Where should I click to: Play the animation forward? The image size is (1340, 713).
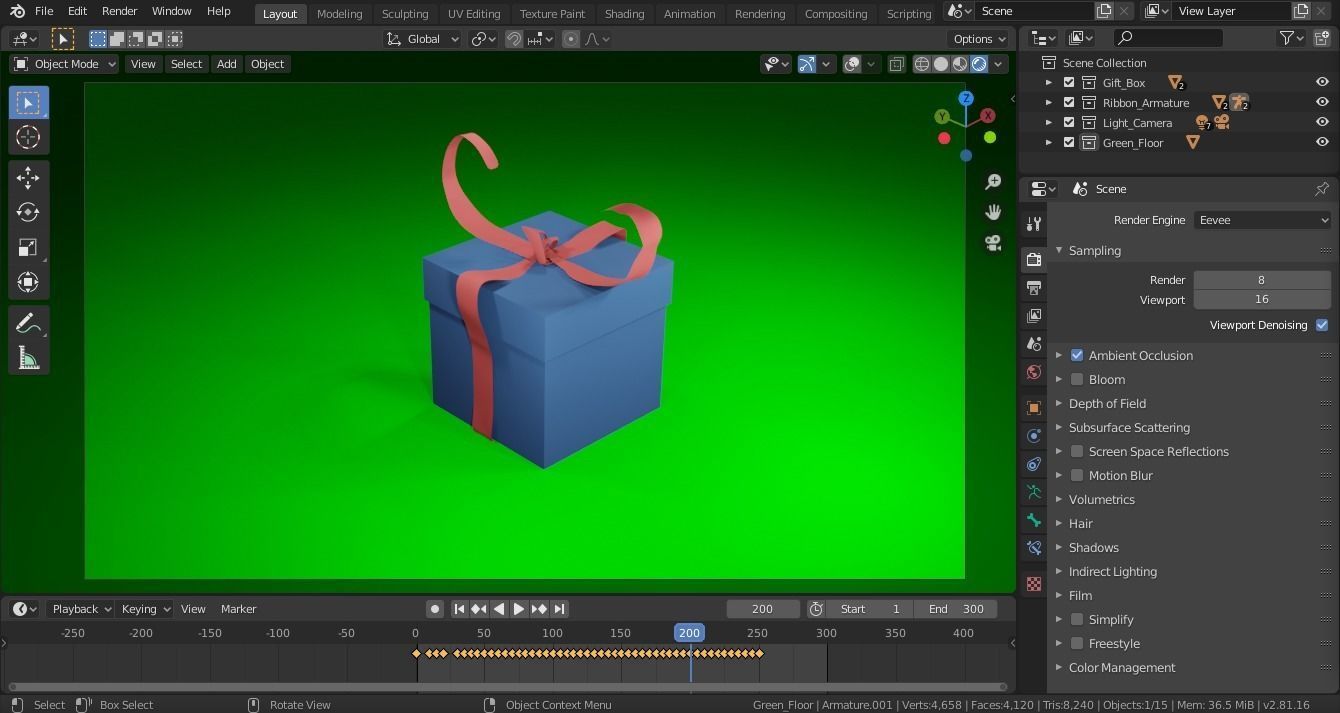click(x=519, y=609)
